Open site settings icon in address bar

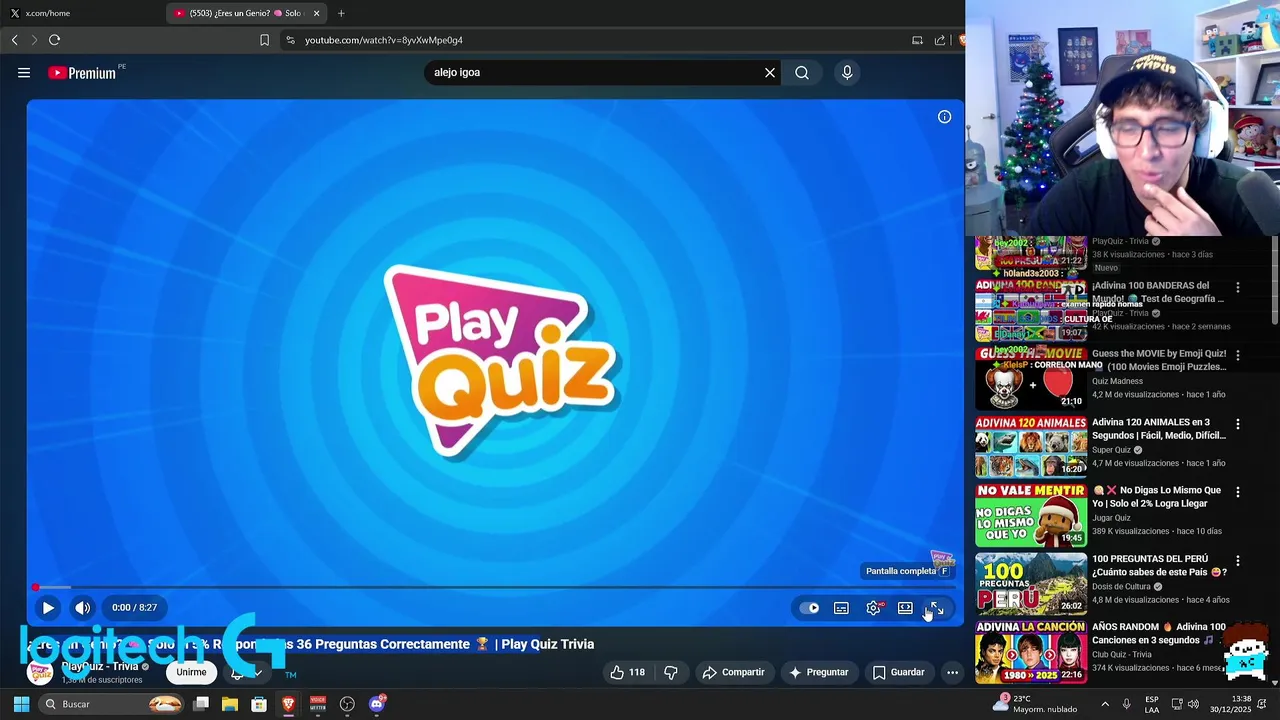click(290, 40)
